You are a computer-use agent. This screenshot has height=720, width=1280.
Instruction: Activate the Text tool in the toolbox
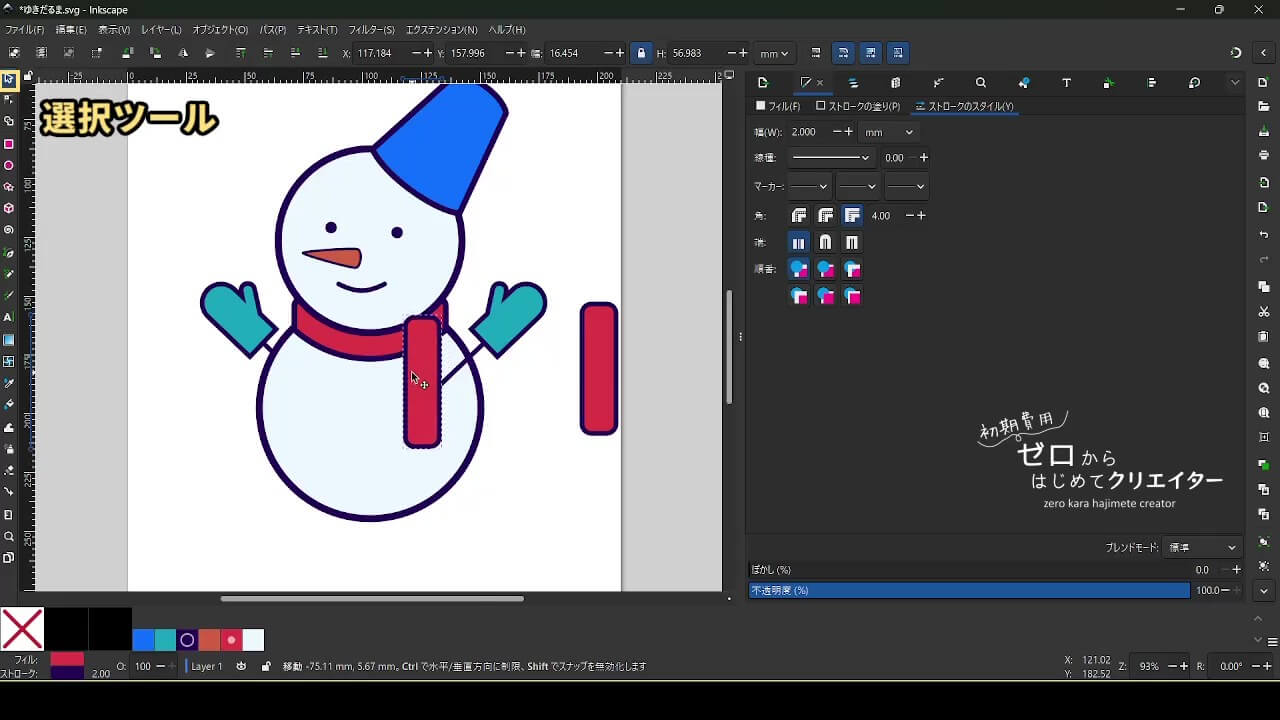coord(9,317)
